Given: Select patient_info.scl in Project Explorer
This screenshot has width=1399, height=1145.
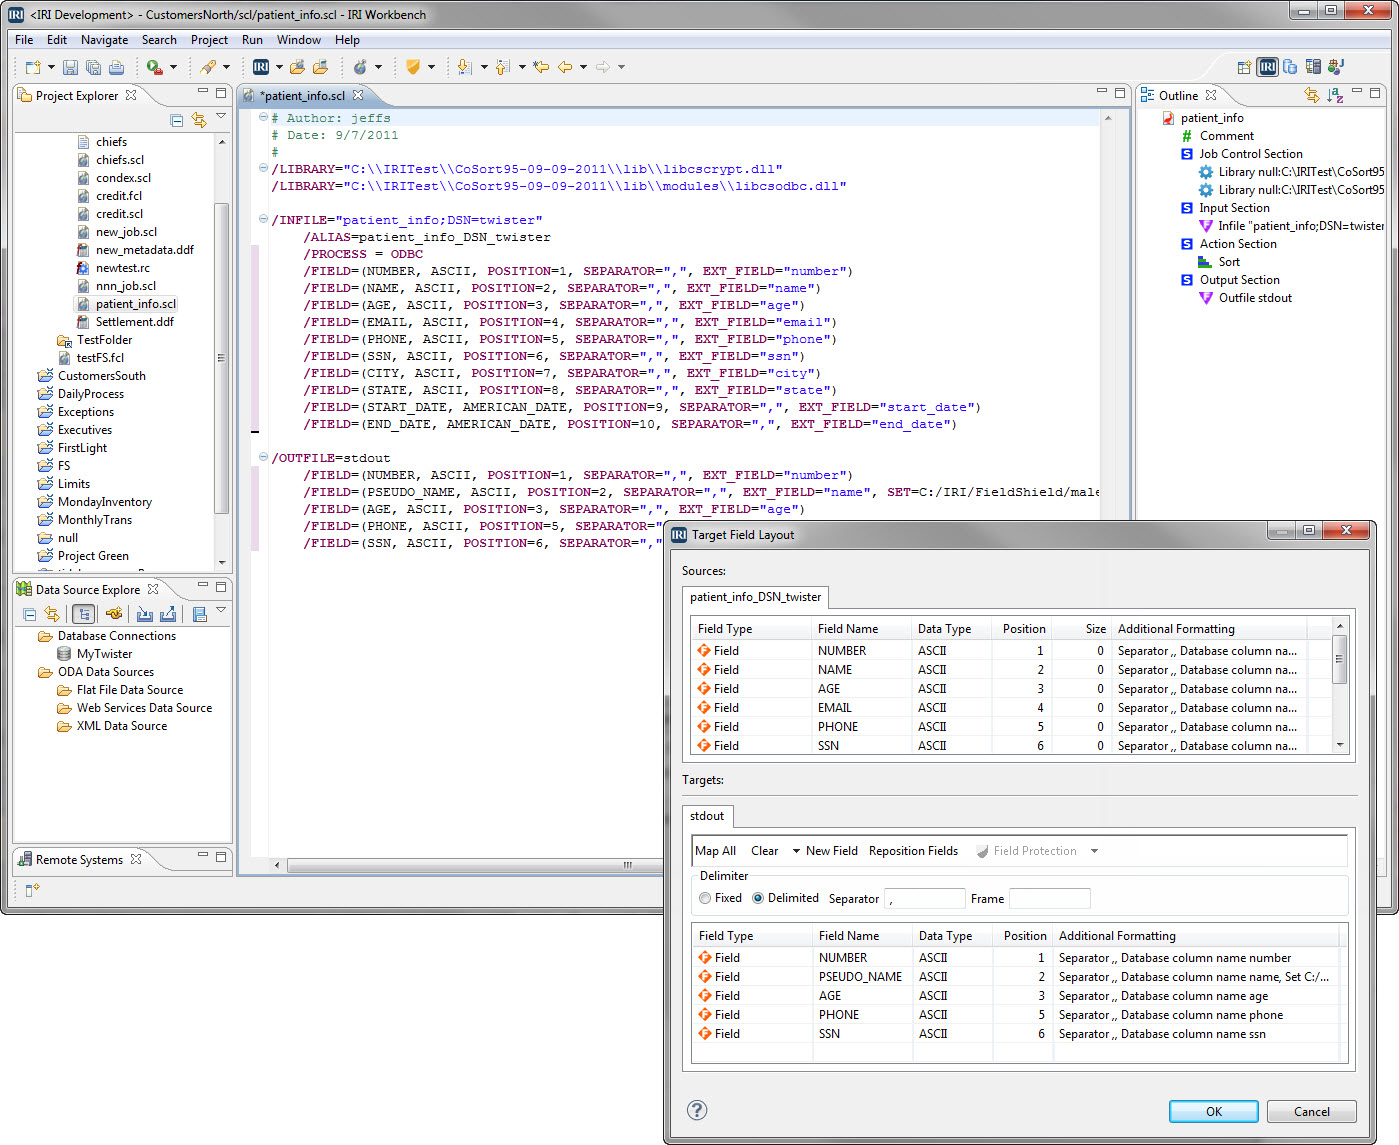Looking at the screenshot, I should pyautogui.click(x=135, y=304).
